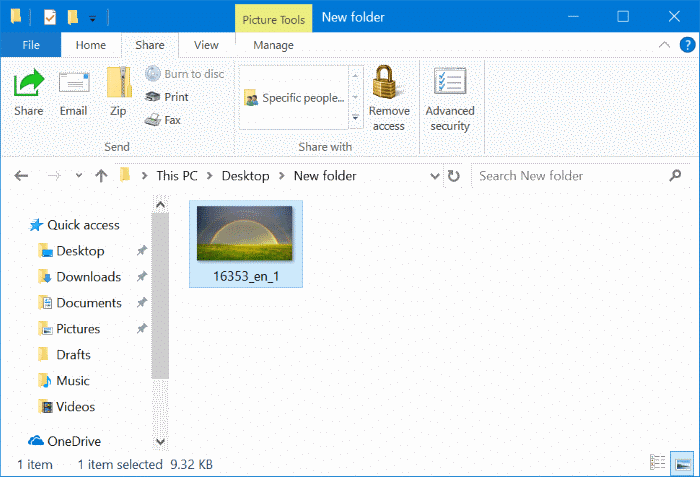Print the selected picture
This screenshot has height=477, width=700.
point(167,97)
